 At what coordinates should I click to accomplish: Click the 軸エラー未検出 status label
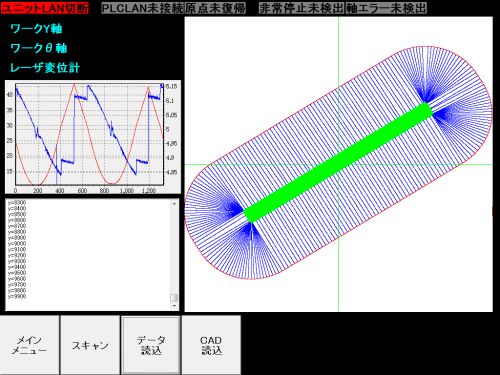386,8
